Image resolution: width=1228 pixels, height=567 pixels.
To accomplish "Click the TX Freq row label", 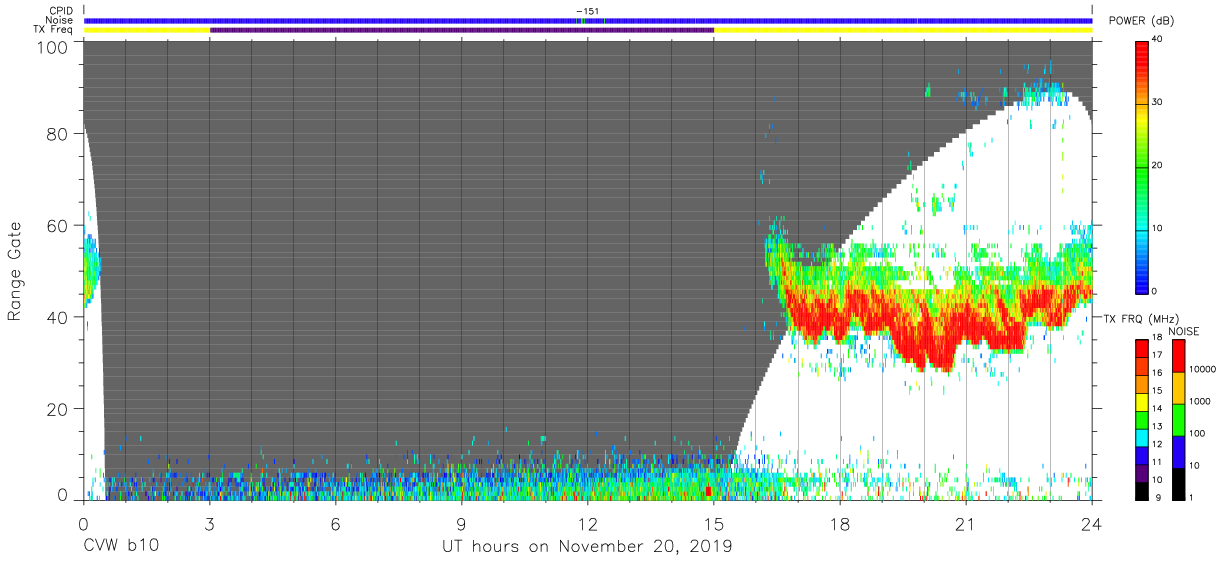I will (x=55, y=30).
